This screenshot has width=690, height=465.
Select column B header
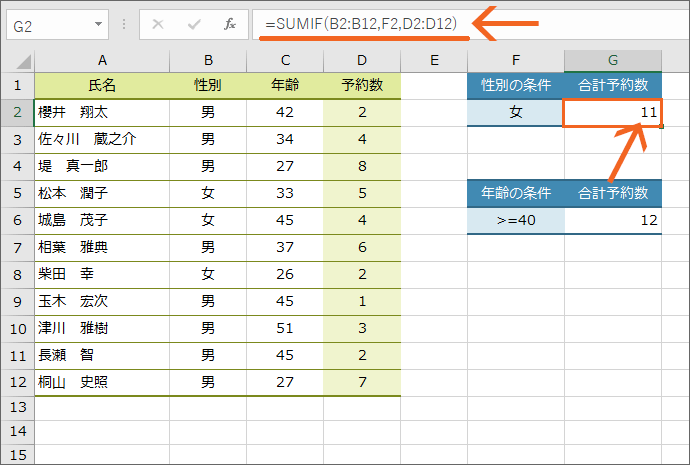point(208,60)
